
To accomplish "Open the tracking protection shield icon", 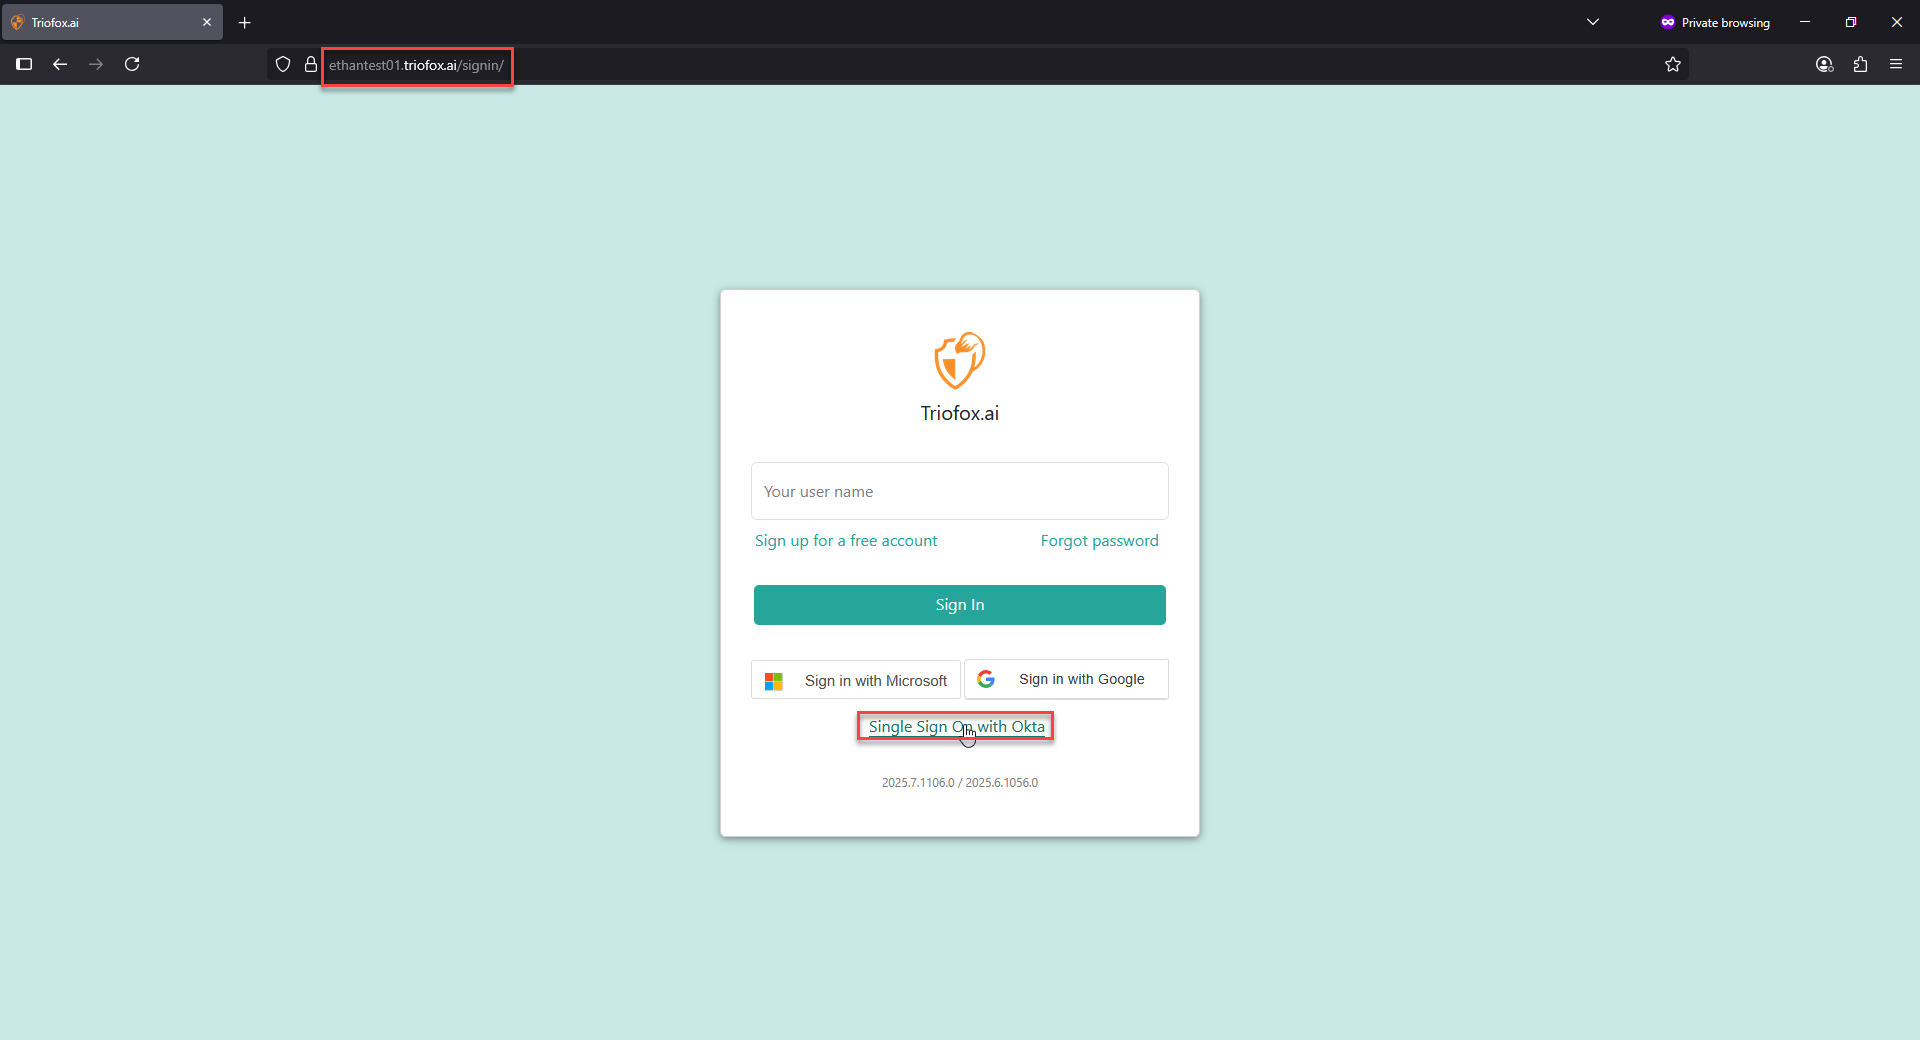I will tap(283, 65).
